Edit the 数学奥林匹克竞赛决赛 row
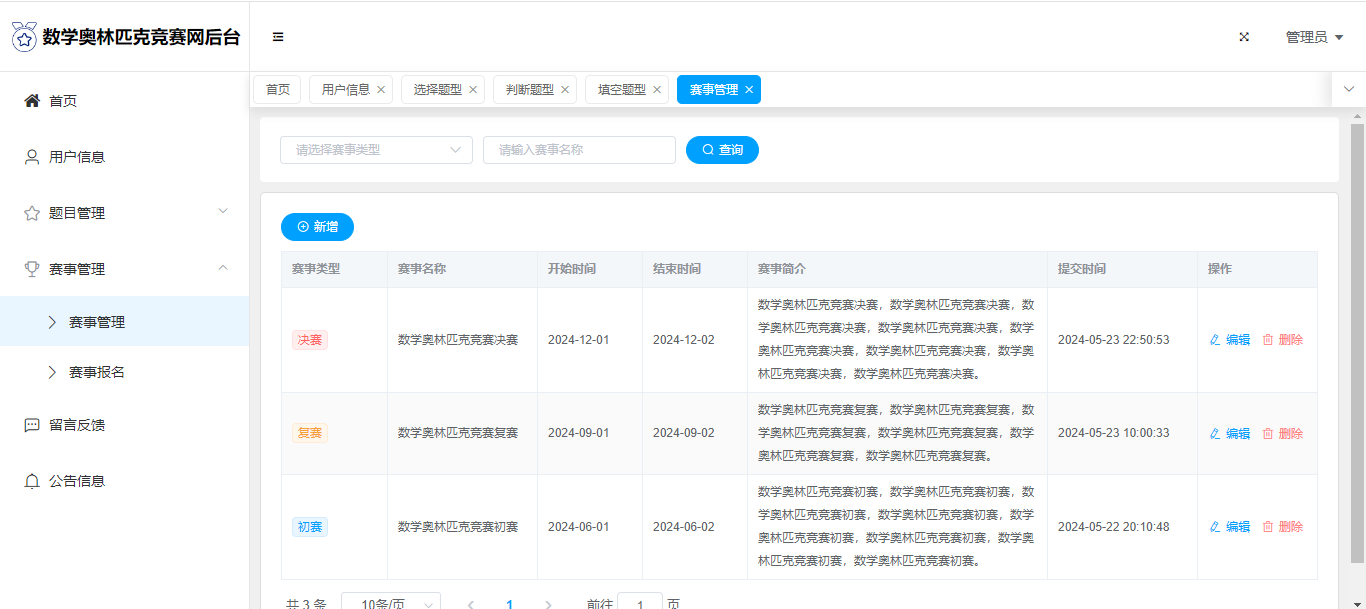Image resolution: width=1366 pixels, height=609 pixels. [1230, 340]
